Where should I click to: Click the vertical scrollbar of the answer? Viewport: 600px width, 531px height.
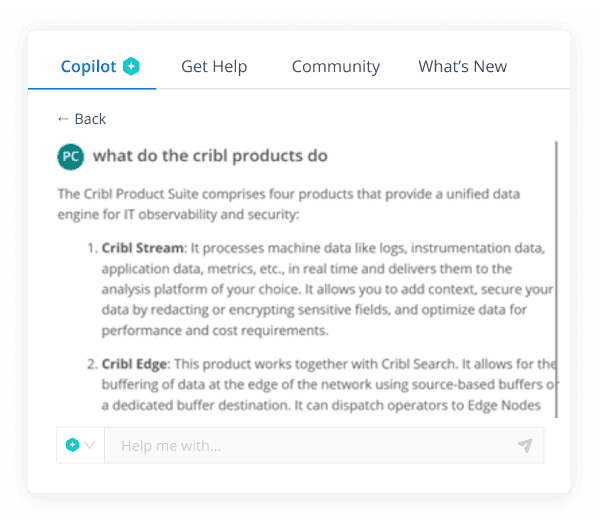pos(556,280)
